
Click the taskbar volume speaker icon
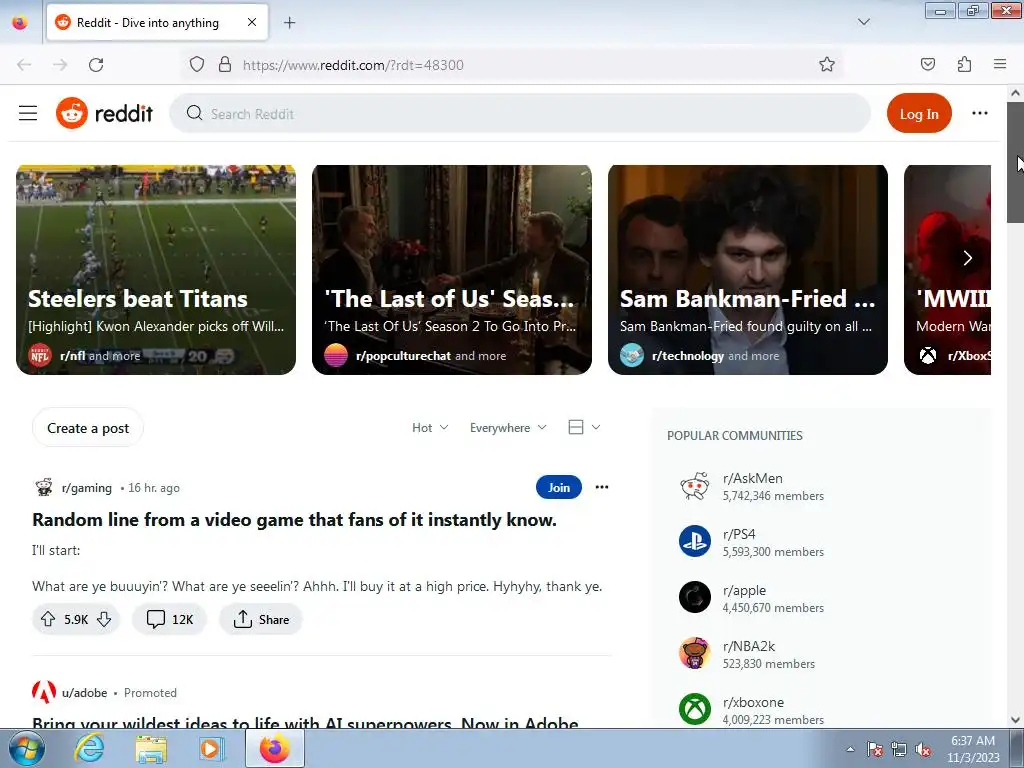click(x=923, y=750)
